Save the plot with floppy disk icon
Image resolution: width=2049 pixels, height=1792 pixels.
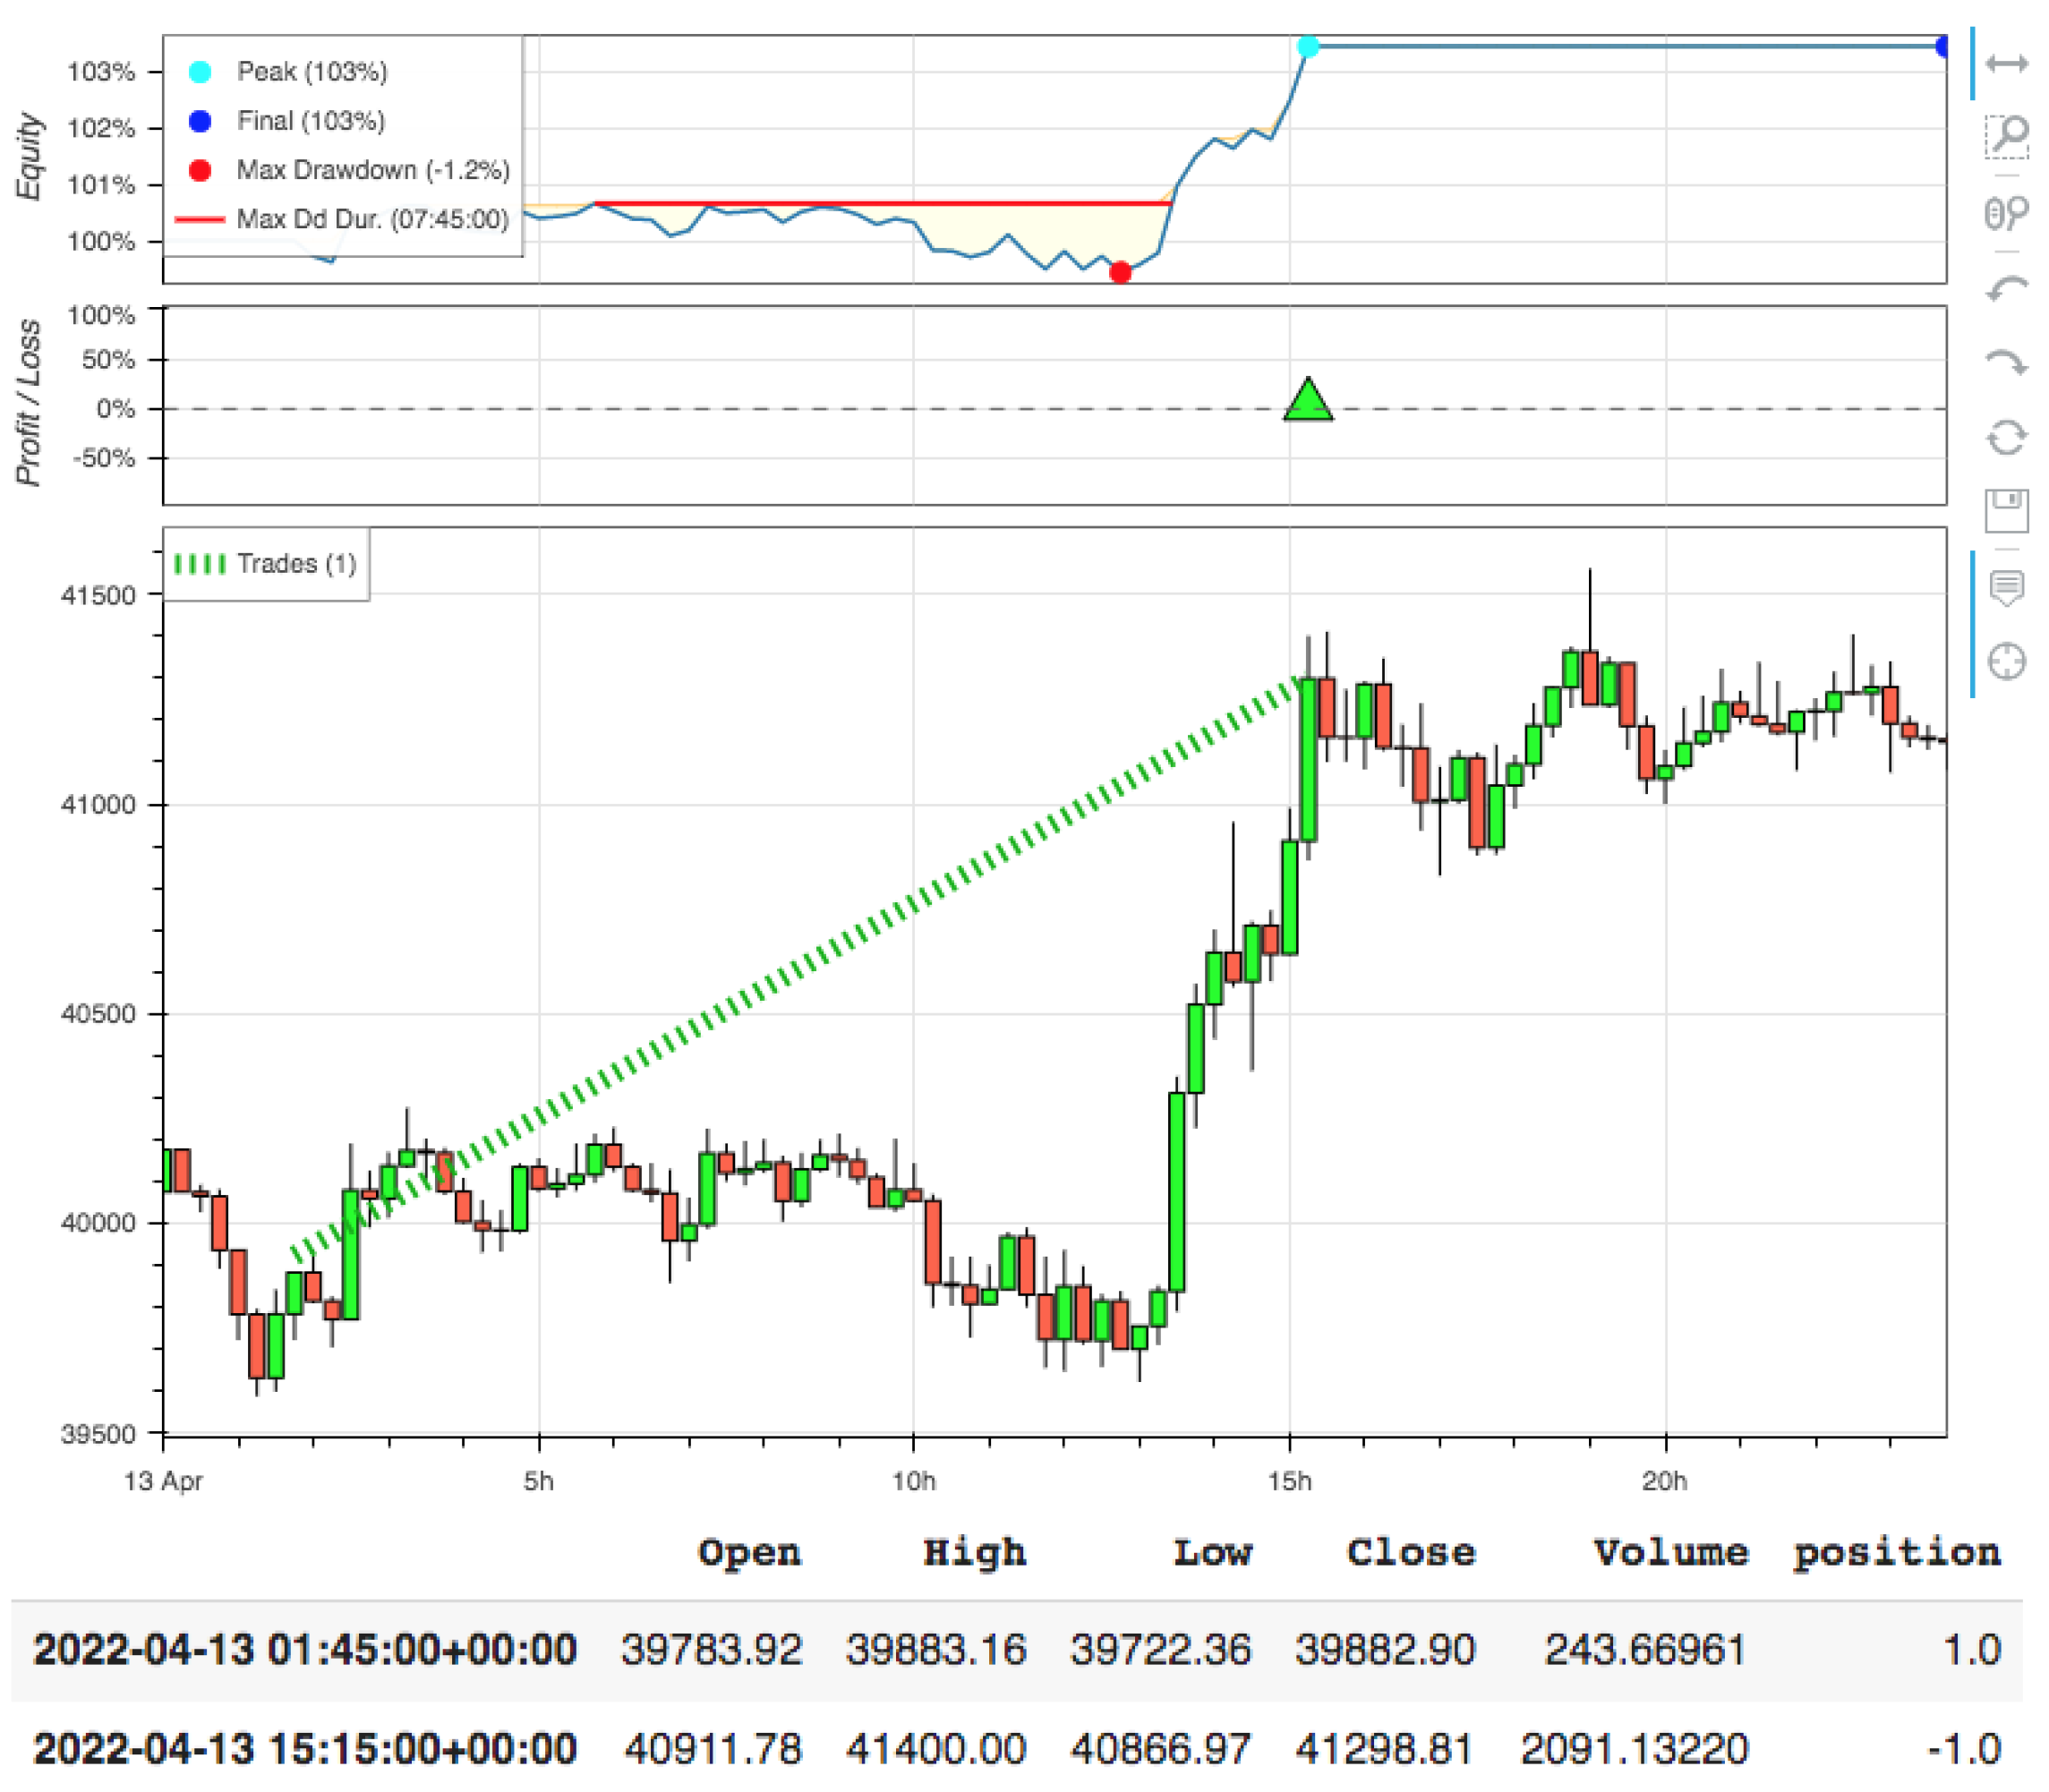pos(2005,511)
